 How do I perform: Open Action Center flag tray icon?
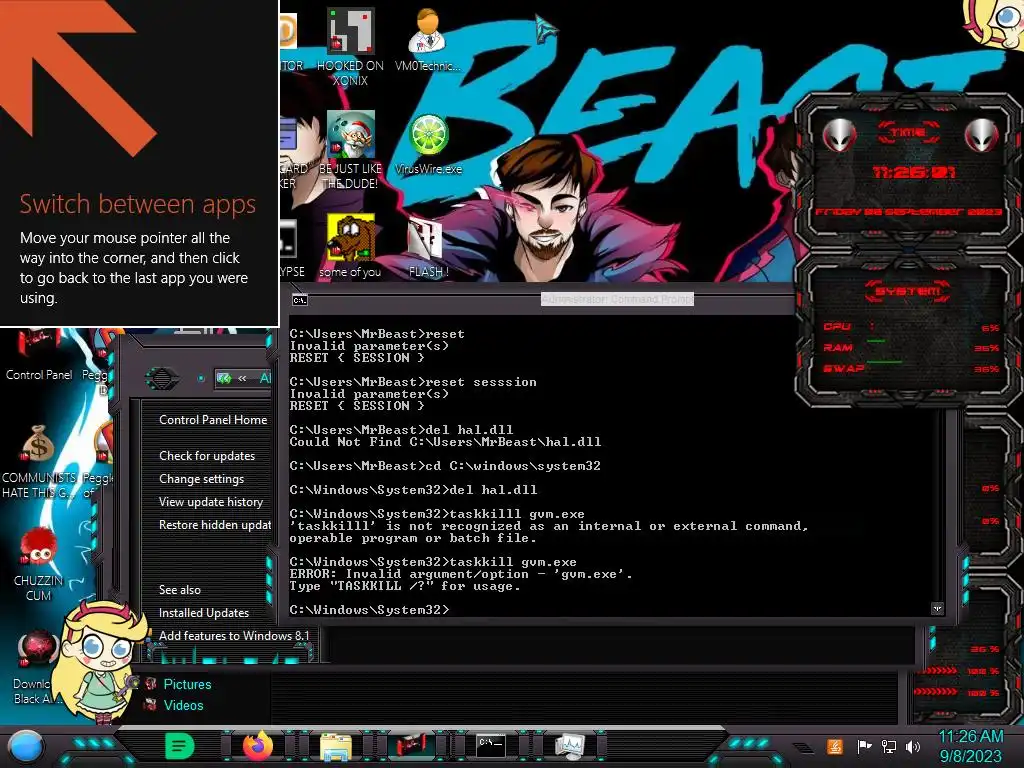pyautogui.click(x=864, y=746)
